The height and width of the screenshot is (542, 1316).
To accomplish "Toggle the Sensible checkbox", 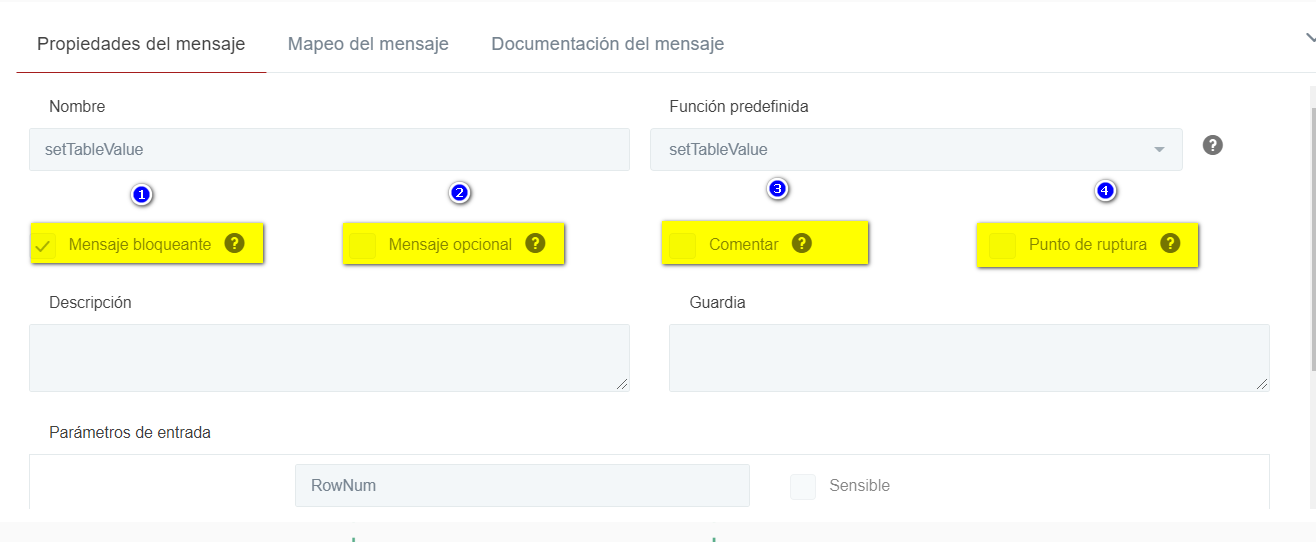I will point(803,486).
